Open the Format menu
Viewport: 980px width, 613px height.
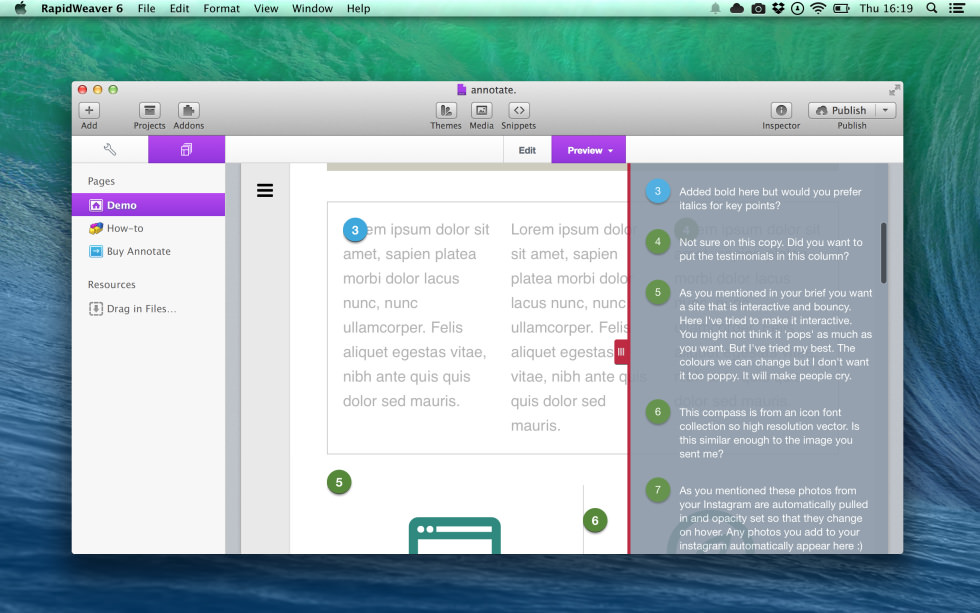(221, 8)
